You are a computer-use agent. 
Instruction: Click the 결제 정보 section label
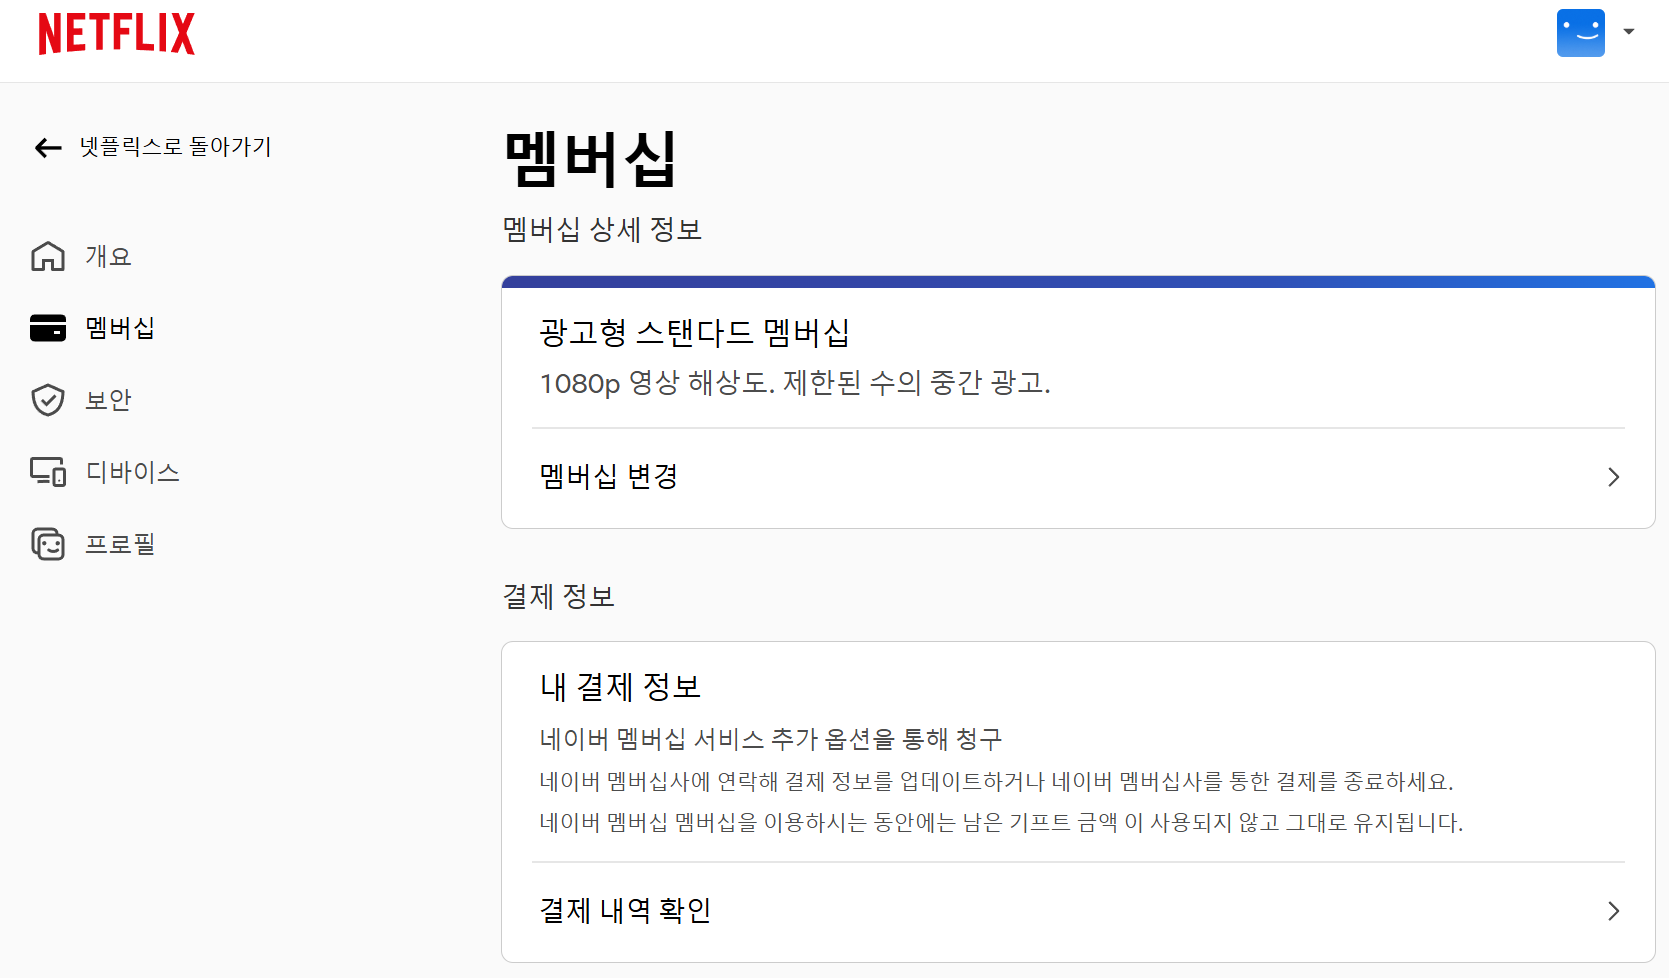[x=558, y=597]
